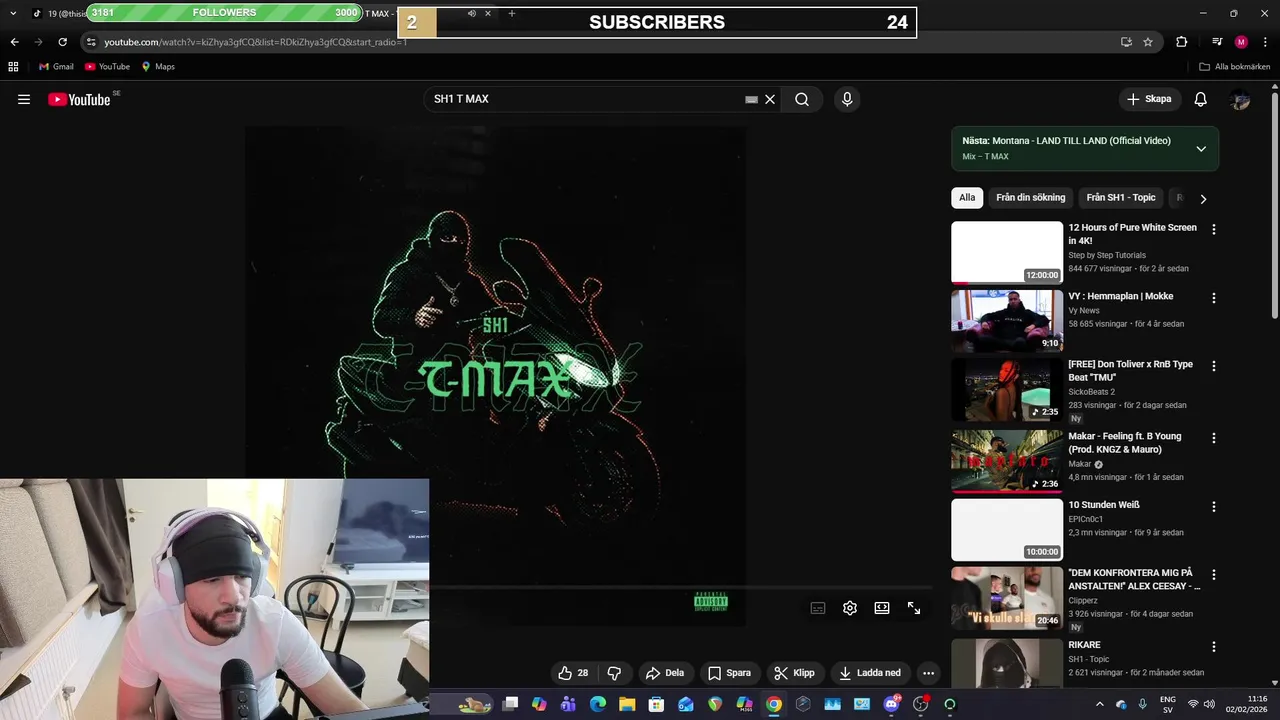This screenshot has height=720, width=1280.
Task: Clear the search box with X
Action: point(770,99)
